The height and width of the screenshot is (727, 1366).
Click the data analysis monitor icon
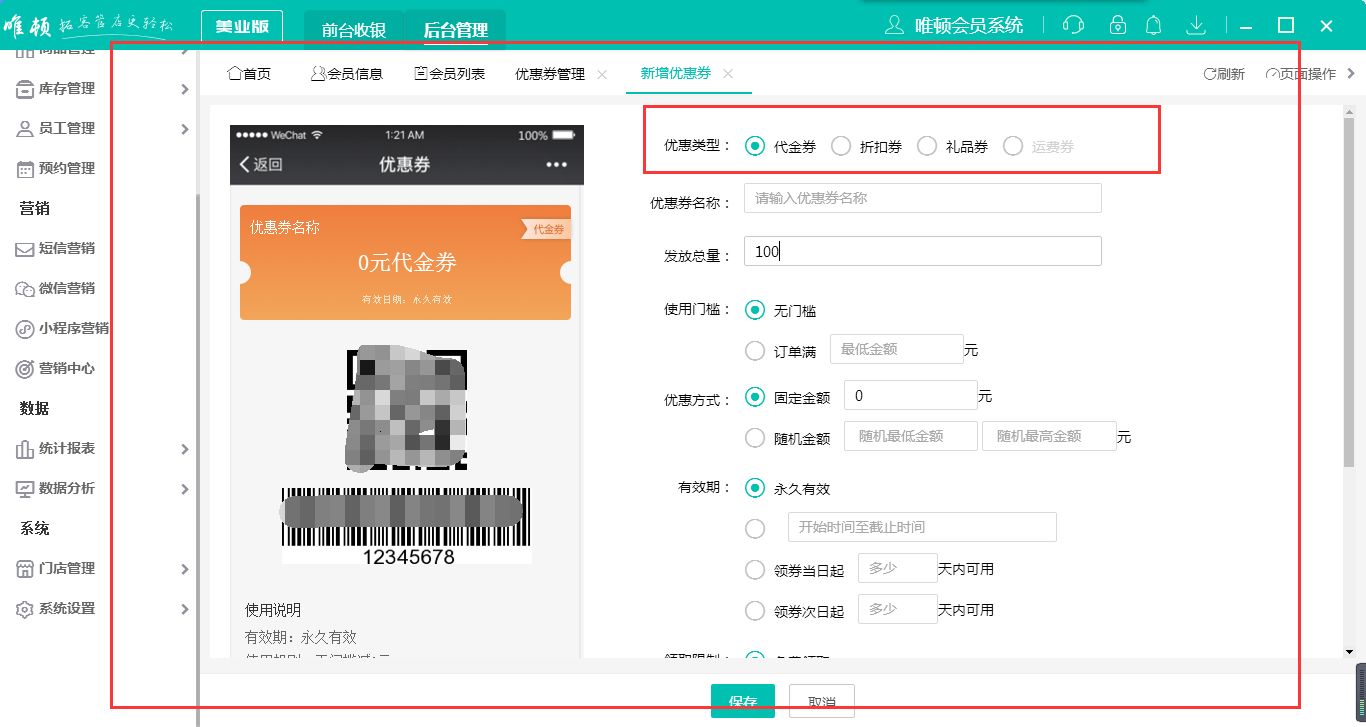tap(25, 489)
